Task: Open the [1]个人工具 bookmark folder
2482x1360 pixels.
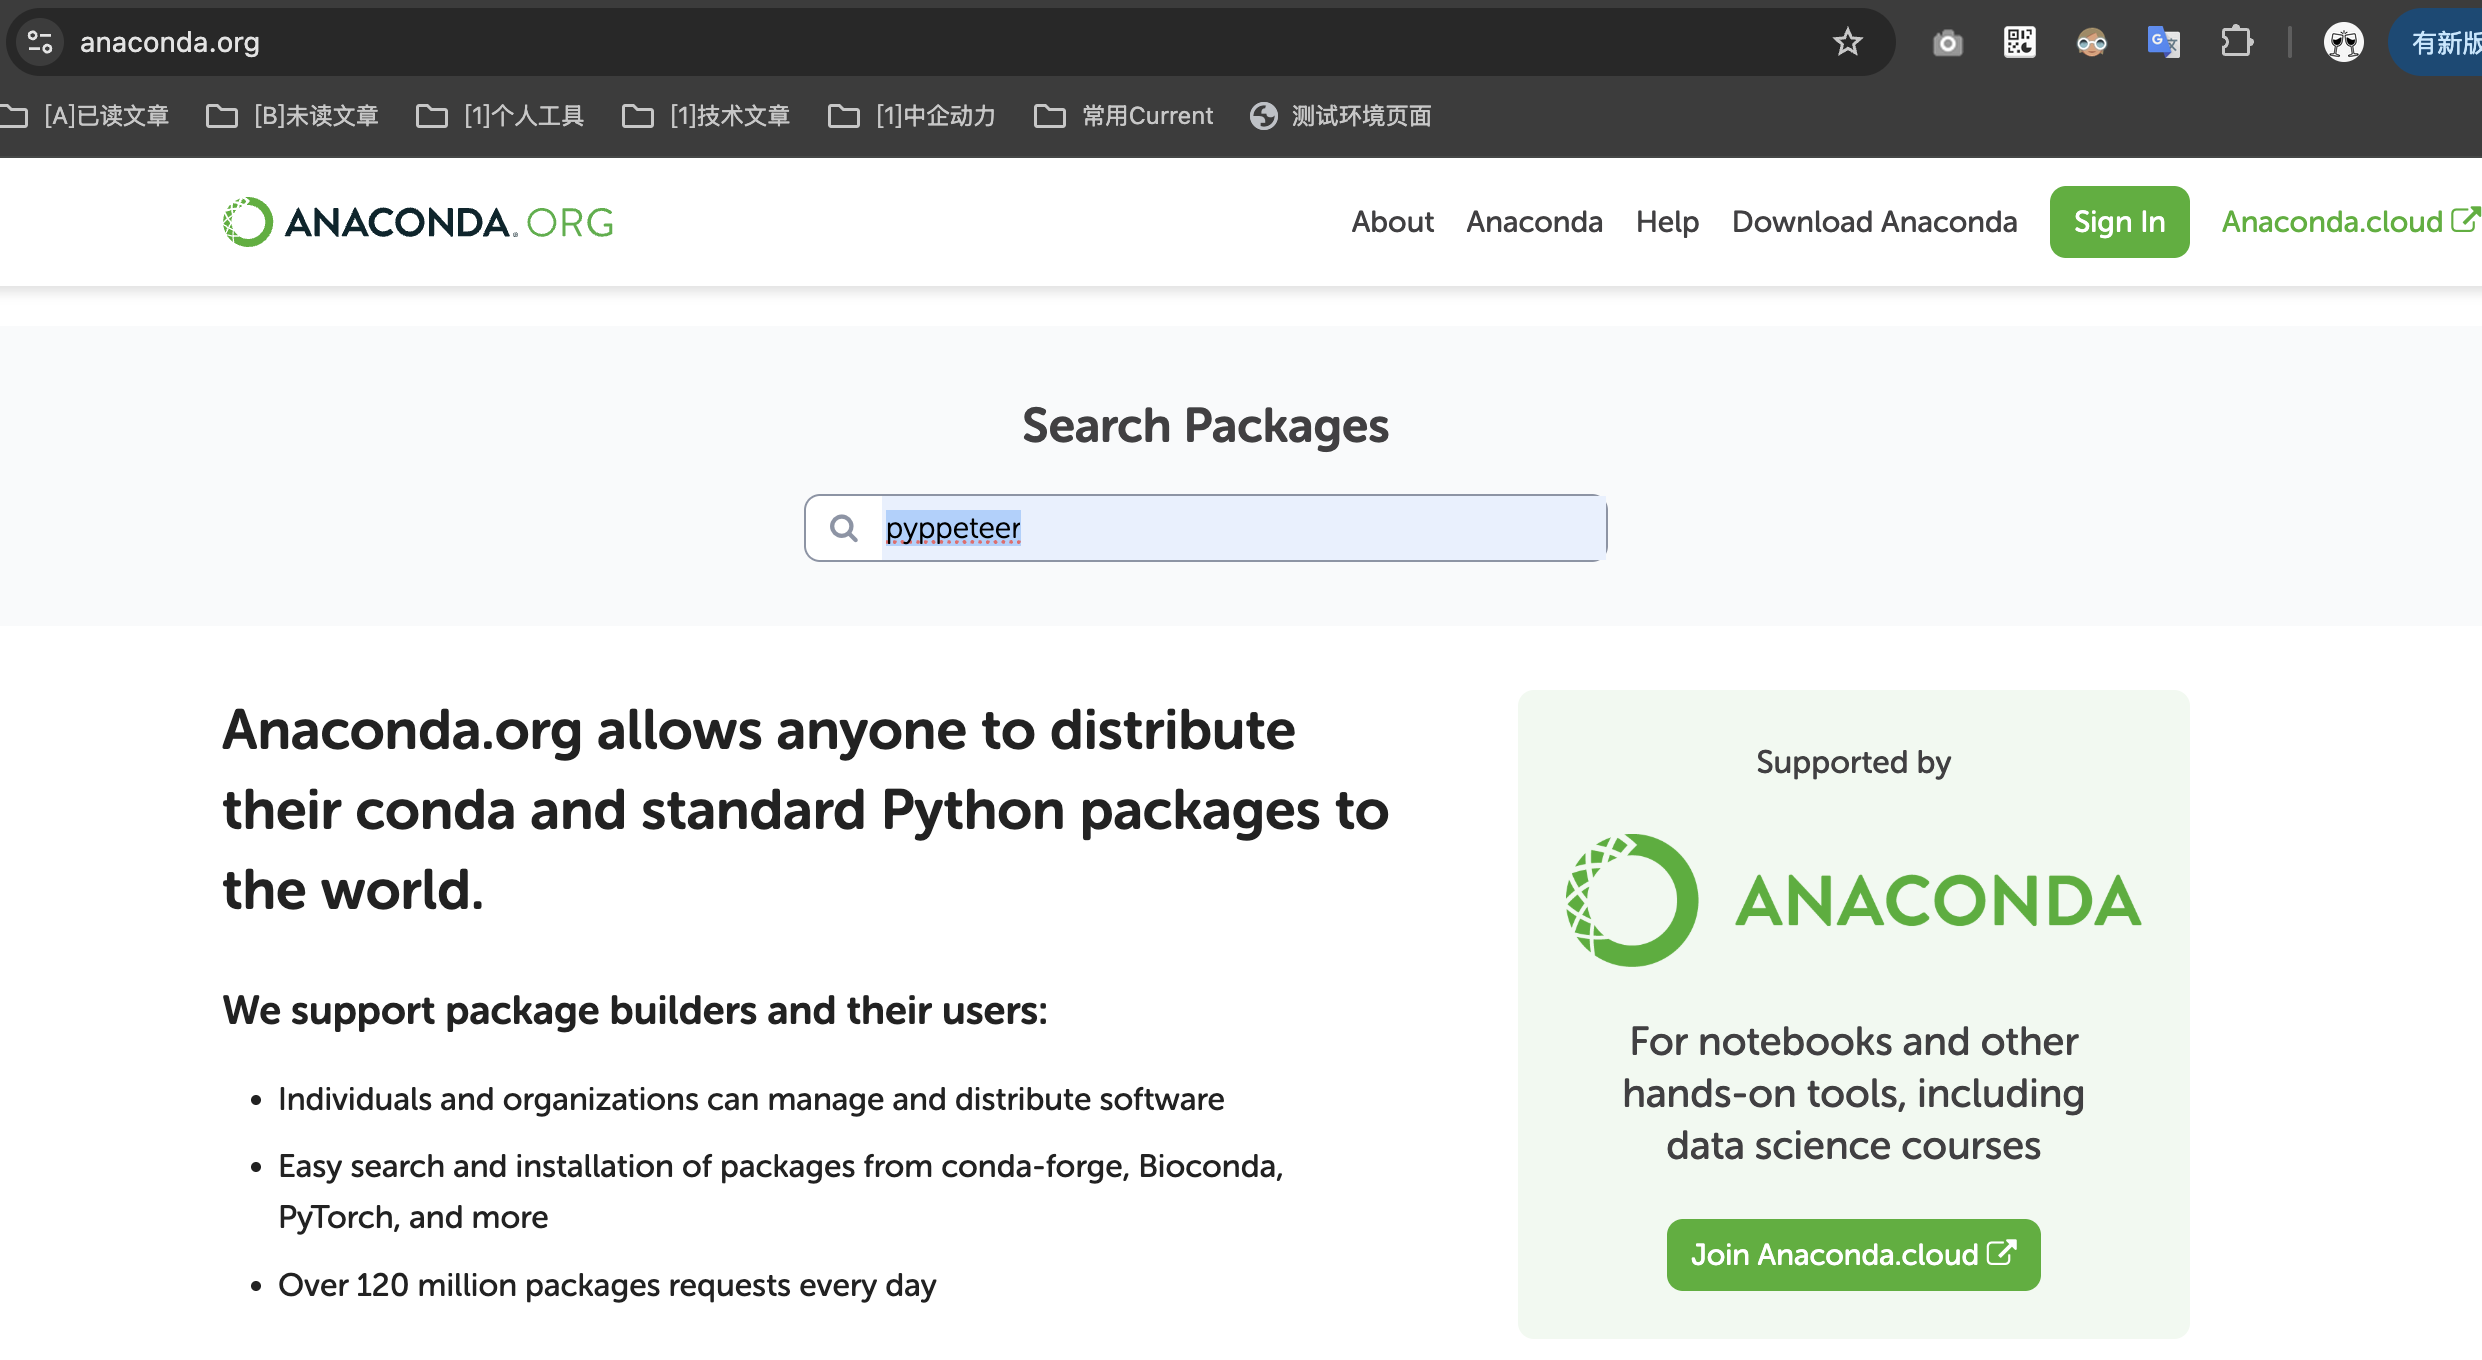Action: pos(500,116)
